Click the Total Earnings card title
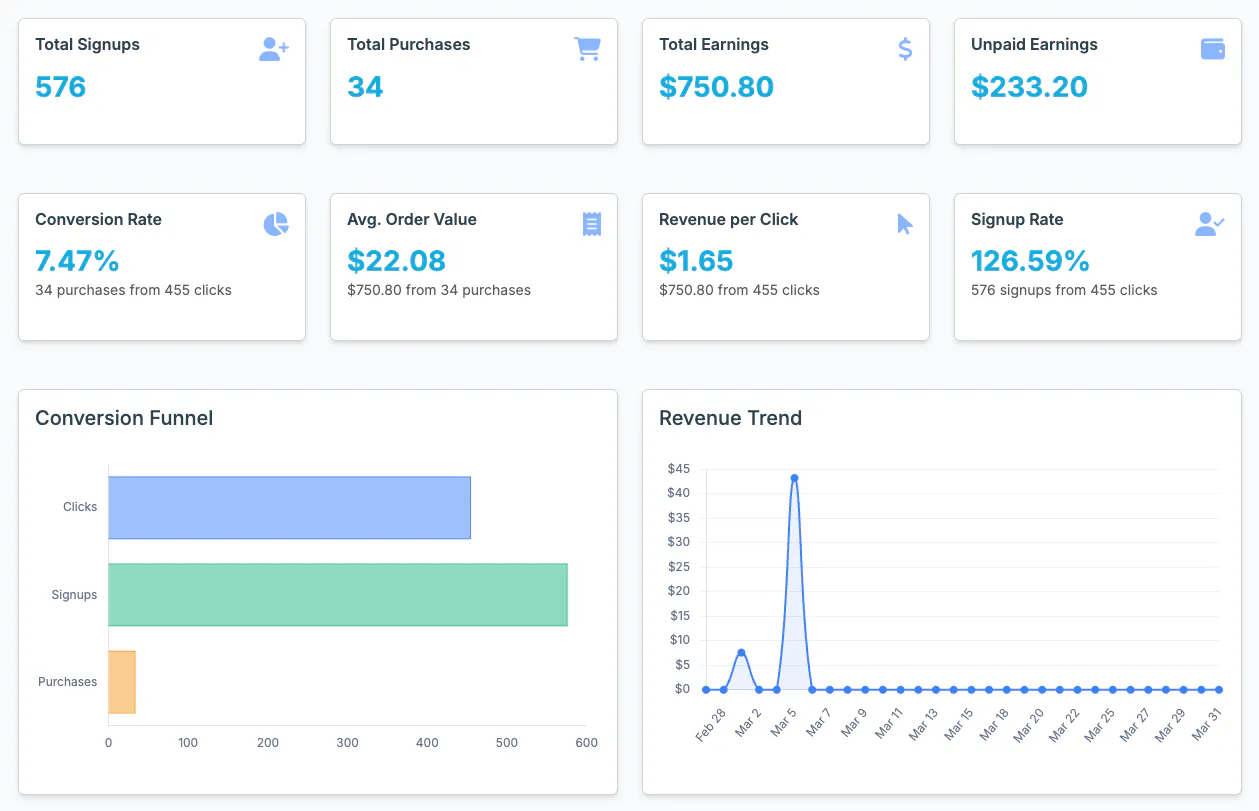This screenshot has width=1259, height=811. (x=714, y=45)
